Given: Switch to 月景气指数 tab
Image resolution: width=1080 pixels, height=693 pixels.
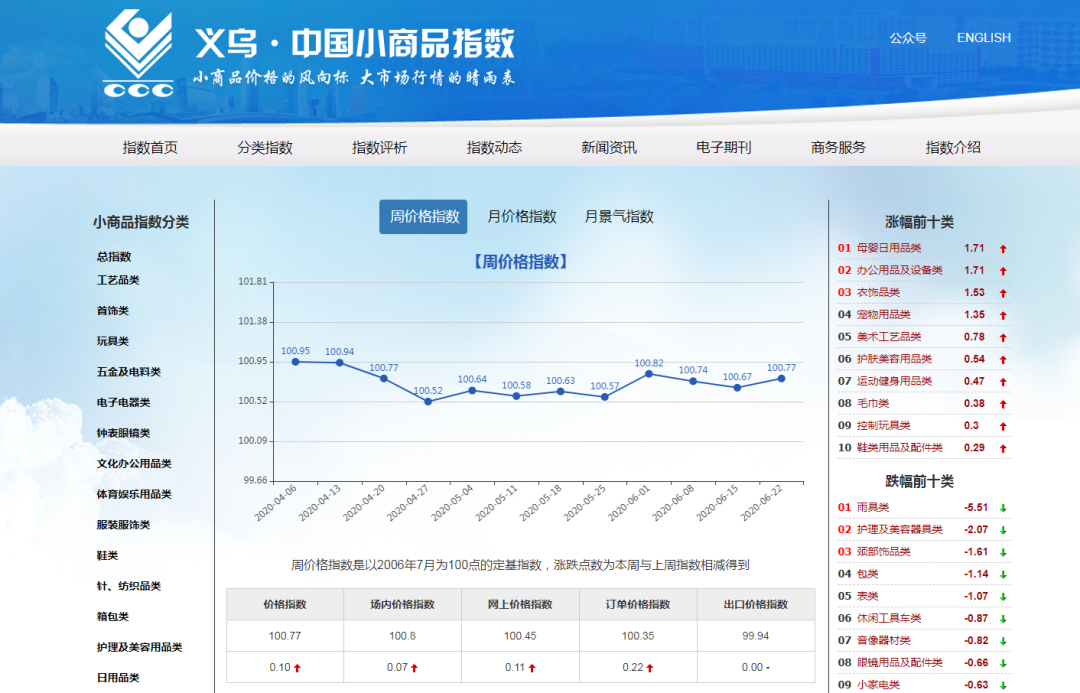Looking at the screenshot, I should click(x=619, y=217).
